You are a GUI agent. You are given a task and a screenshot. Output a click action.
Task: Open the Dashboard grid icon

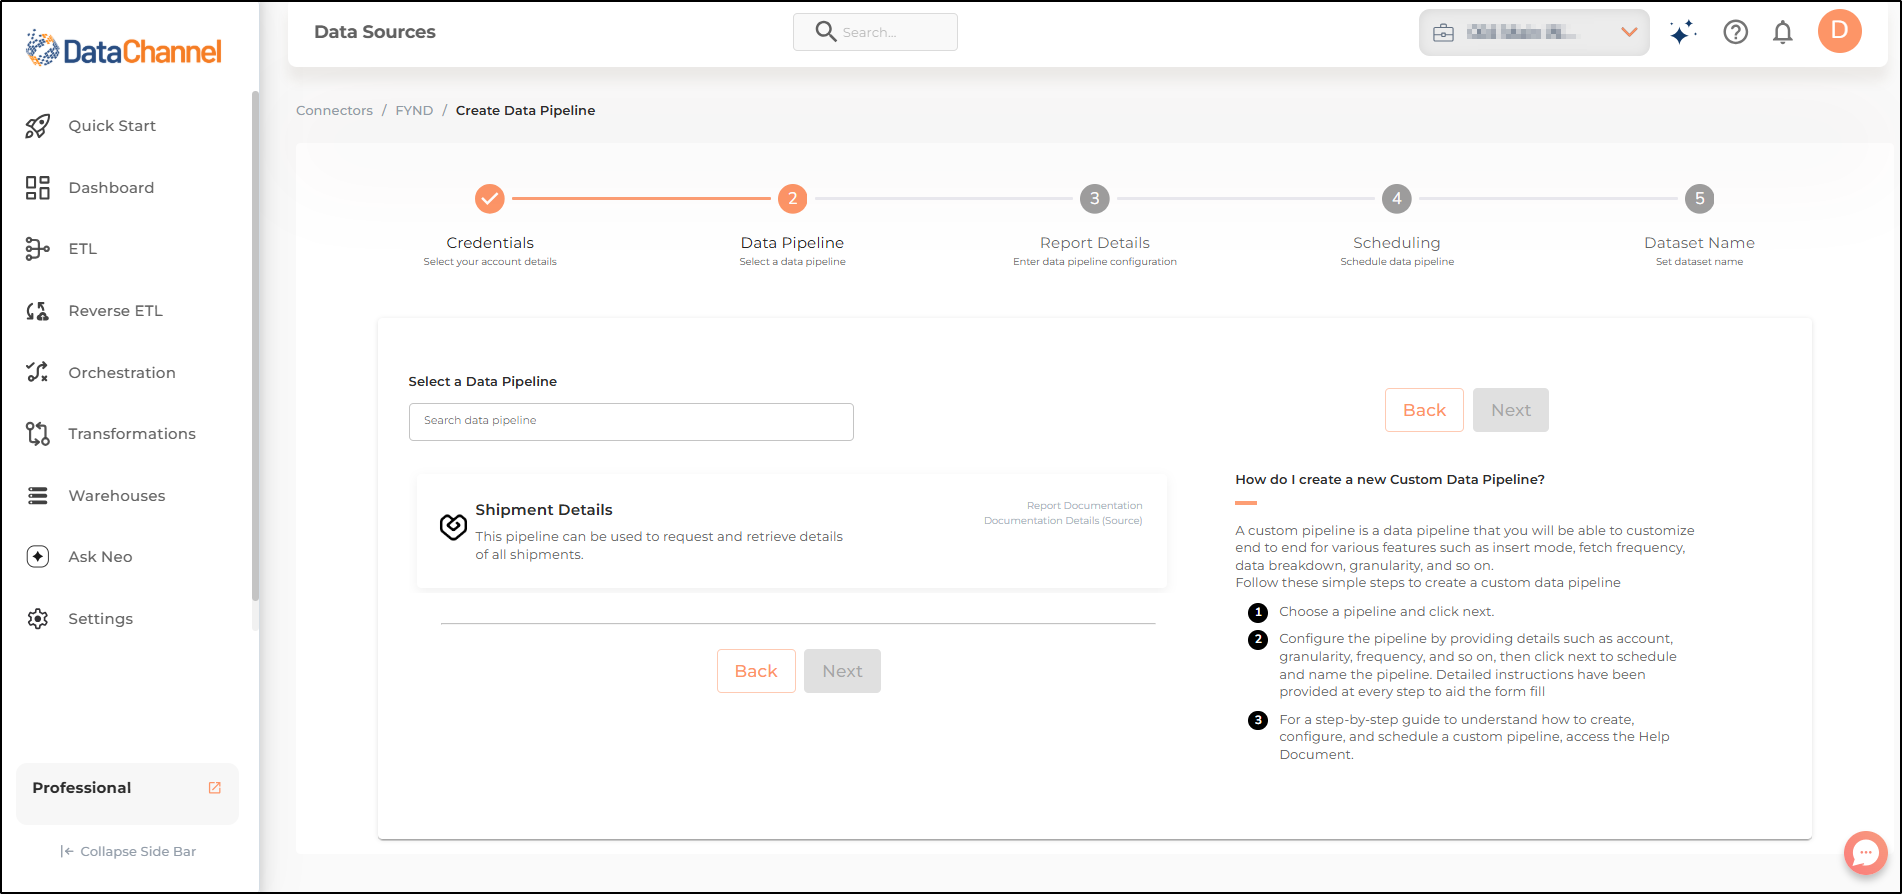click(x=38, y=188)
